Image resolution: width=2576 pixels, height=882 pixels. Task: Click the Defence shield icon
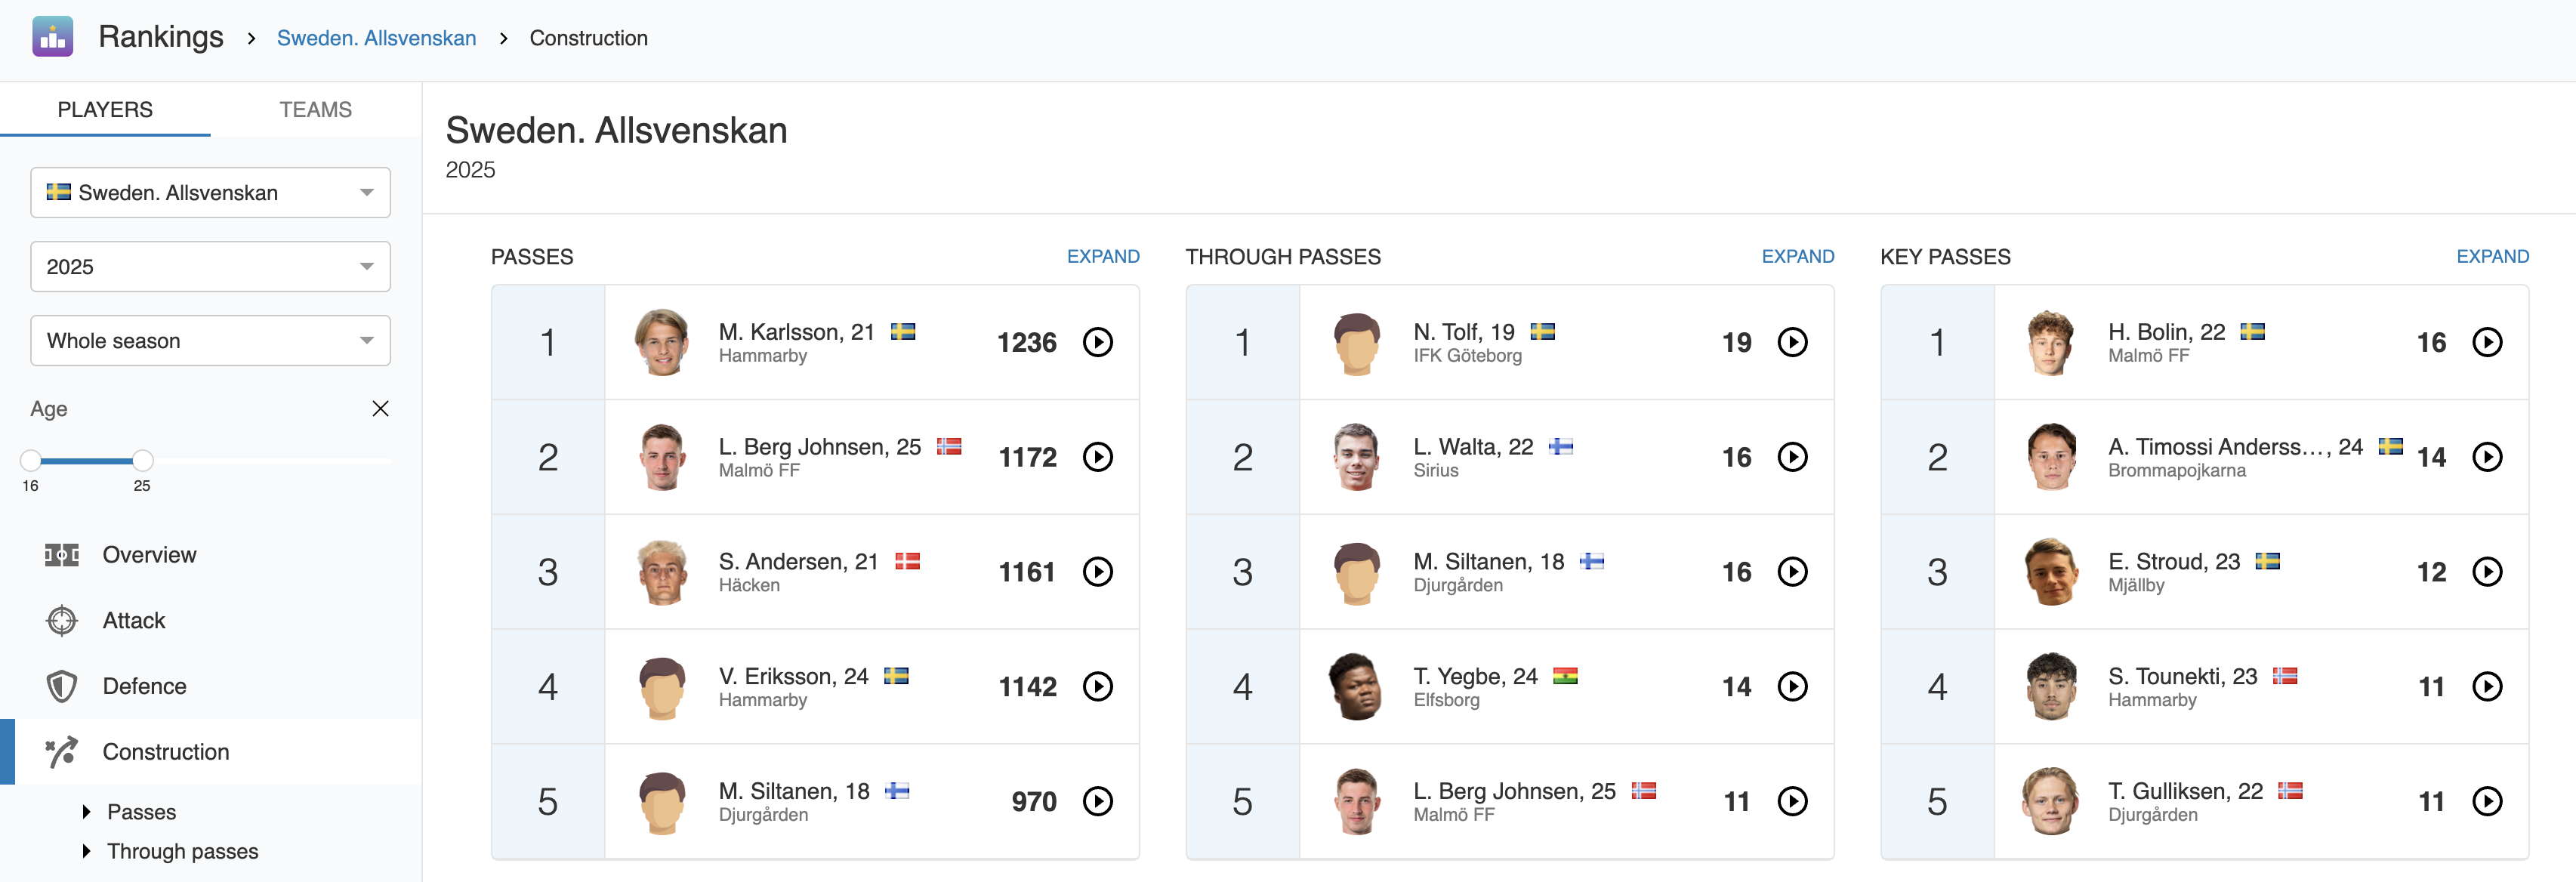62,686
